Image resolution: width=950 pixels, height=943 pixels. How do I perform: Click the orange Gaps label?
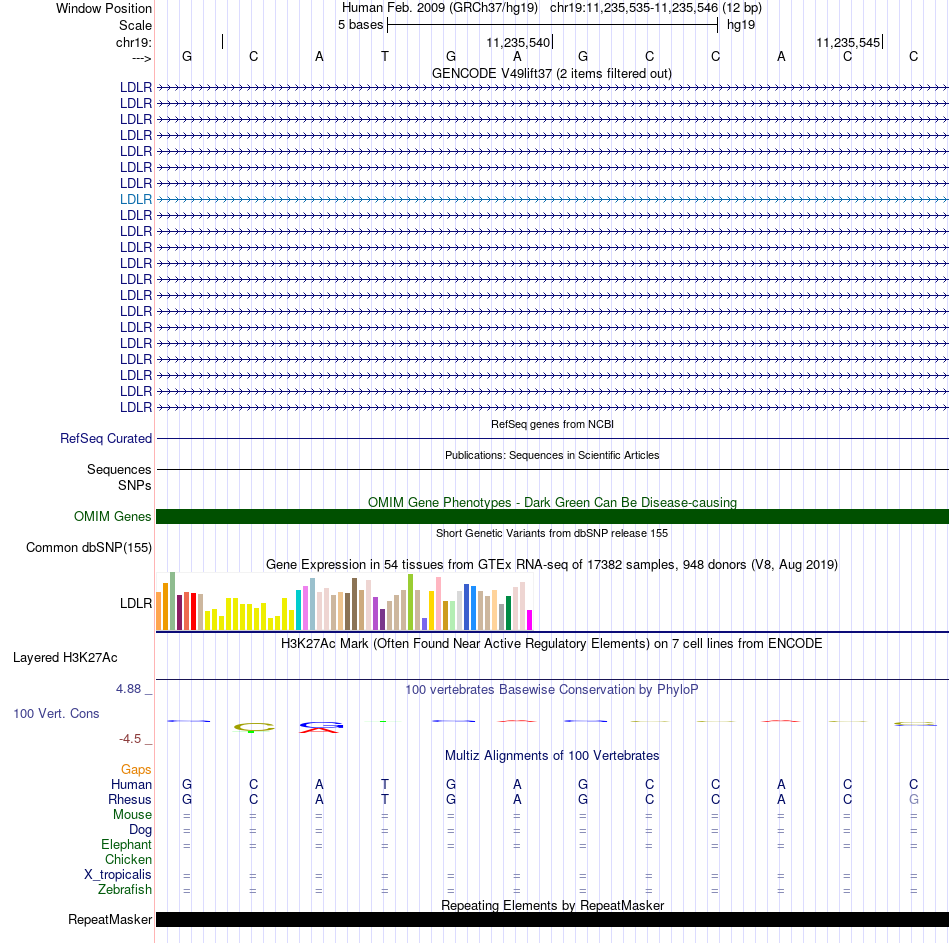point(136,769)
